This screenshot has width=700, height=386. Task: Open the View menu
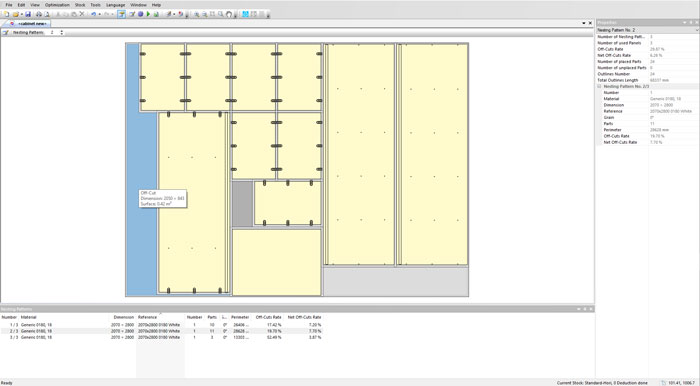[35, 5]
